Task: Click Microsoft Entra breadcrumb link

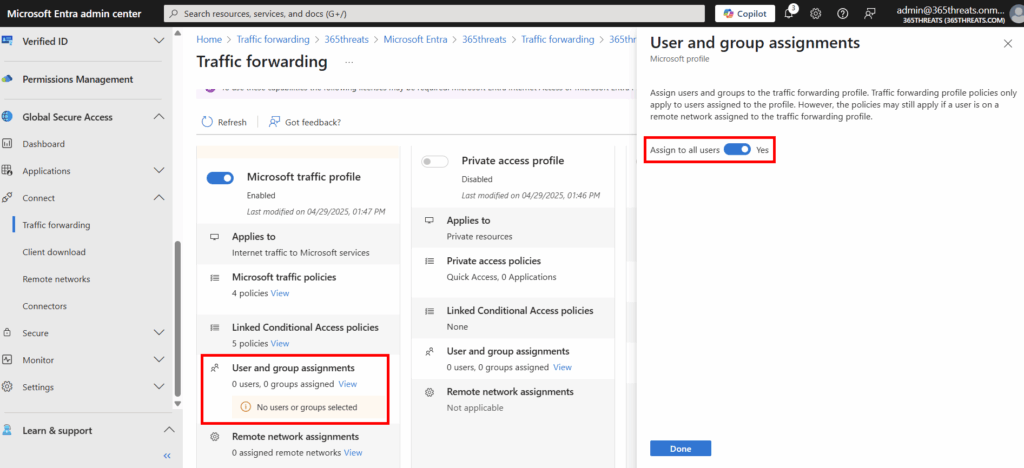Action: tap(415, 39)
